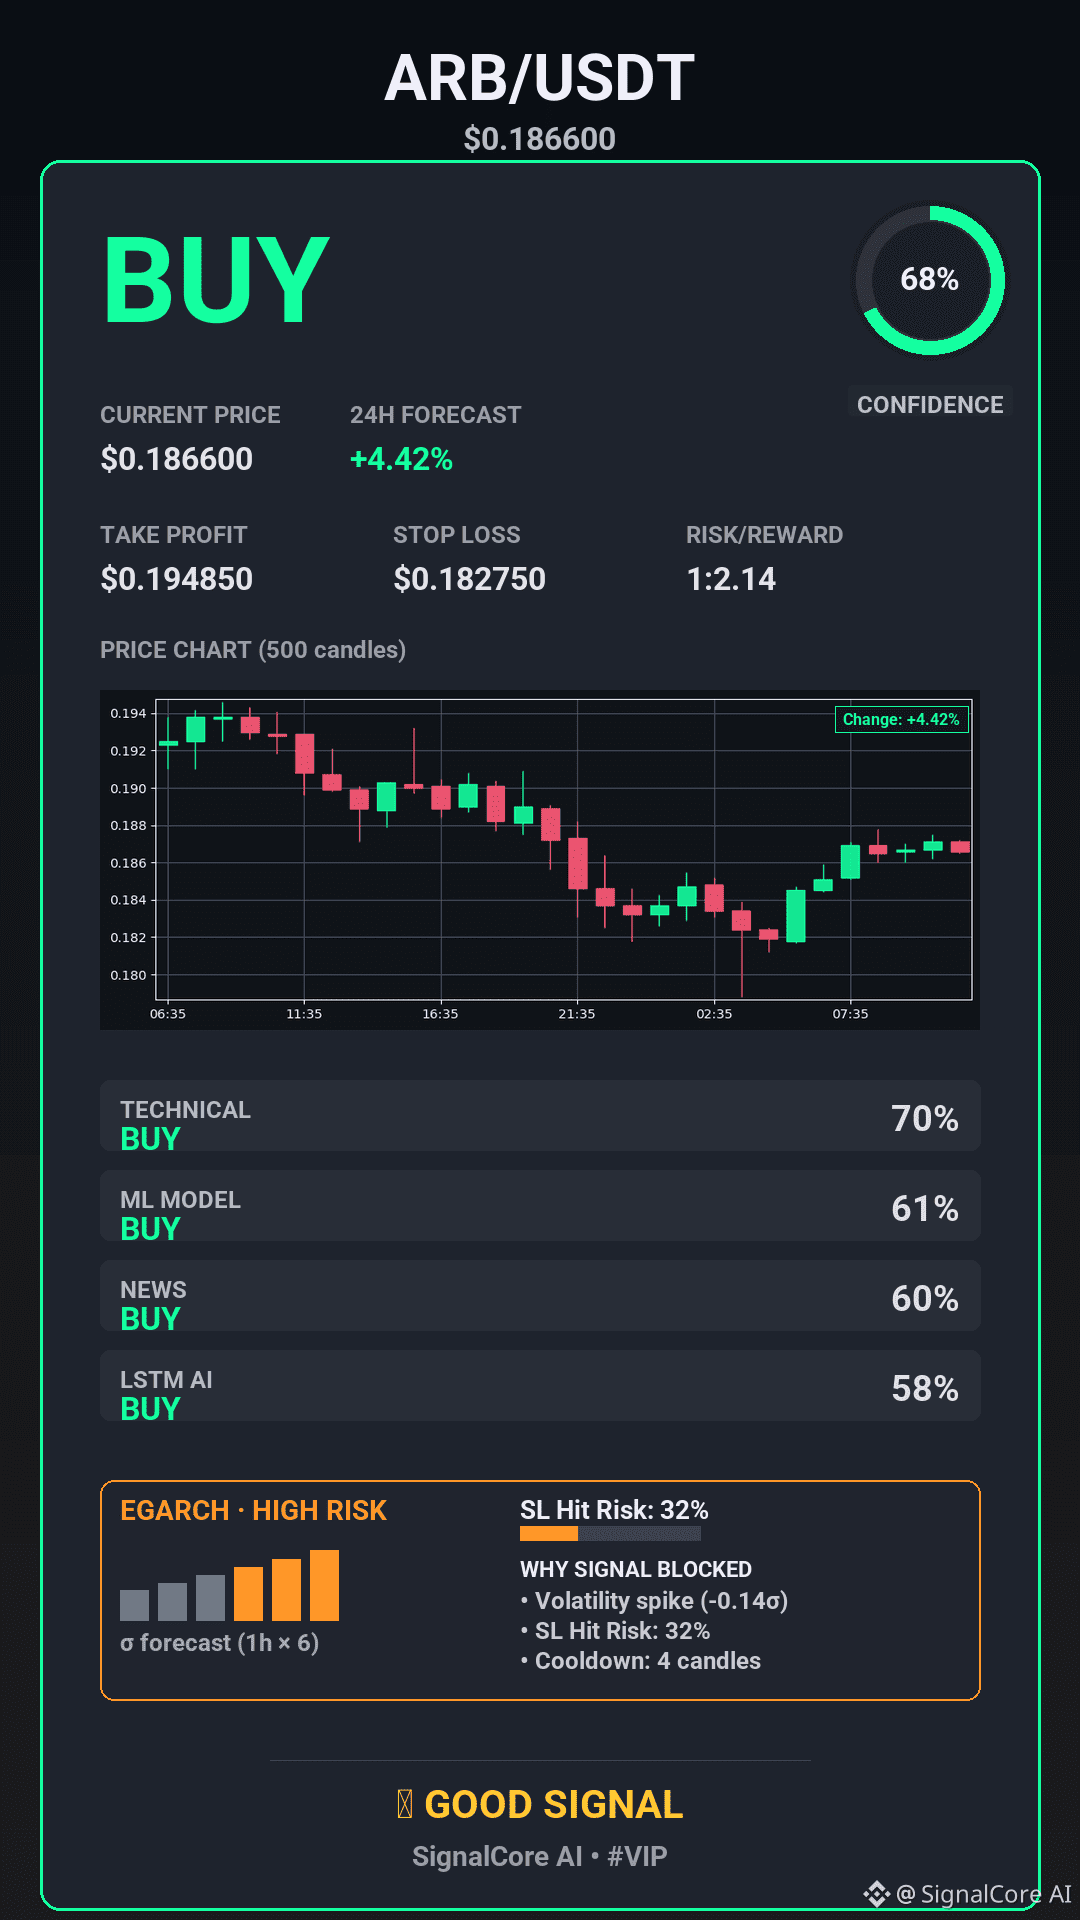Click the first gray sigma forecast bar
Image resolution: width=1080 pixels, height=1920 pixels.
coord(134,1605)
